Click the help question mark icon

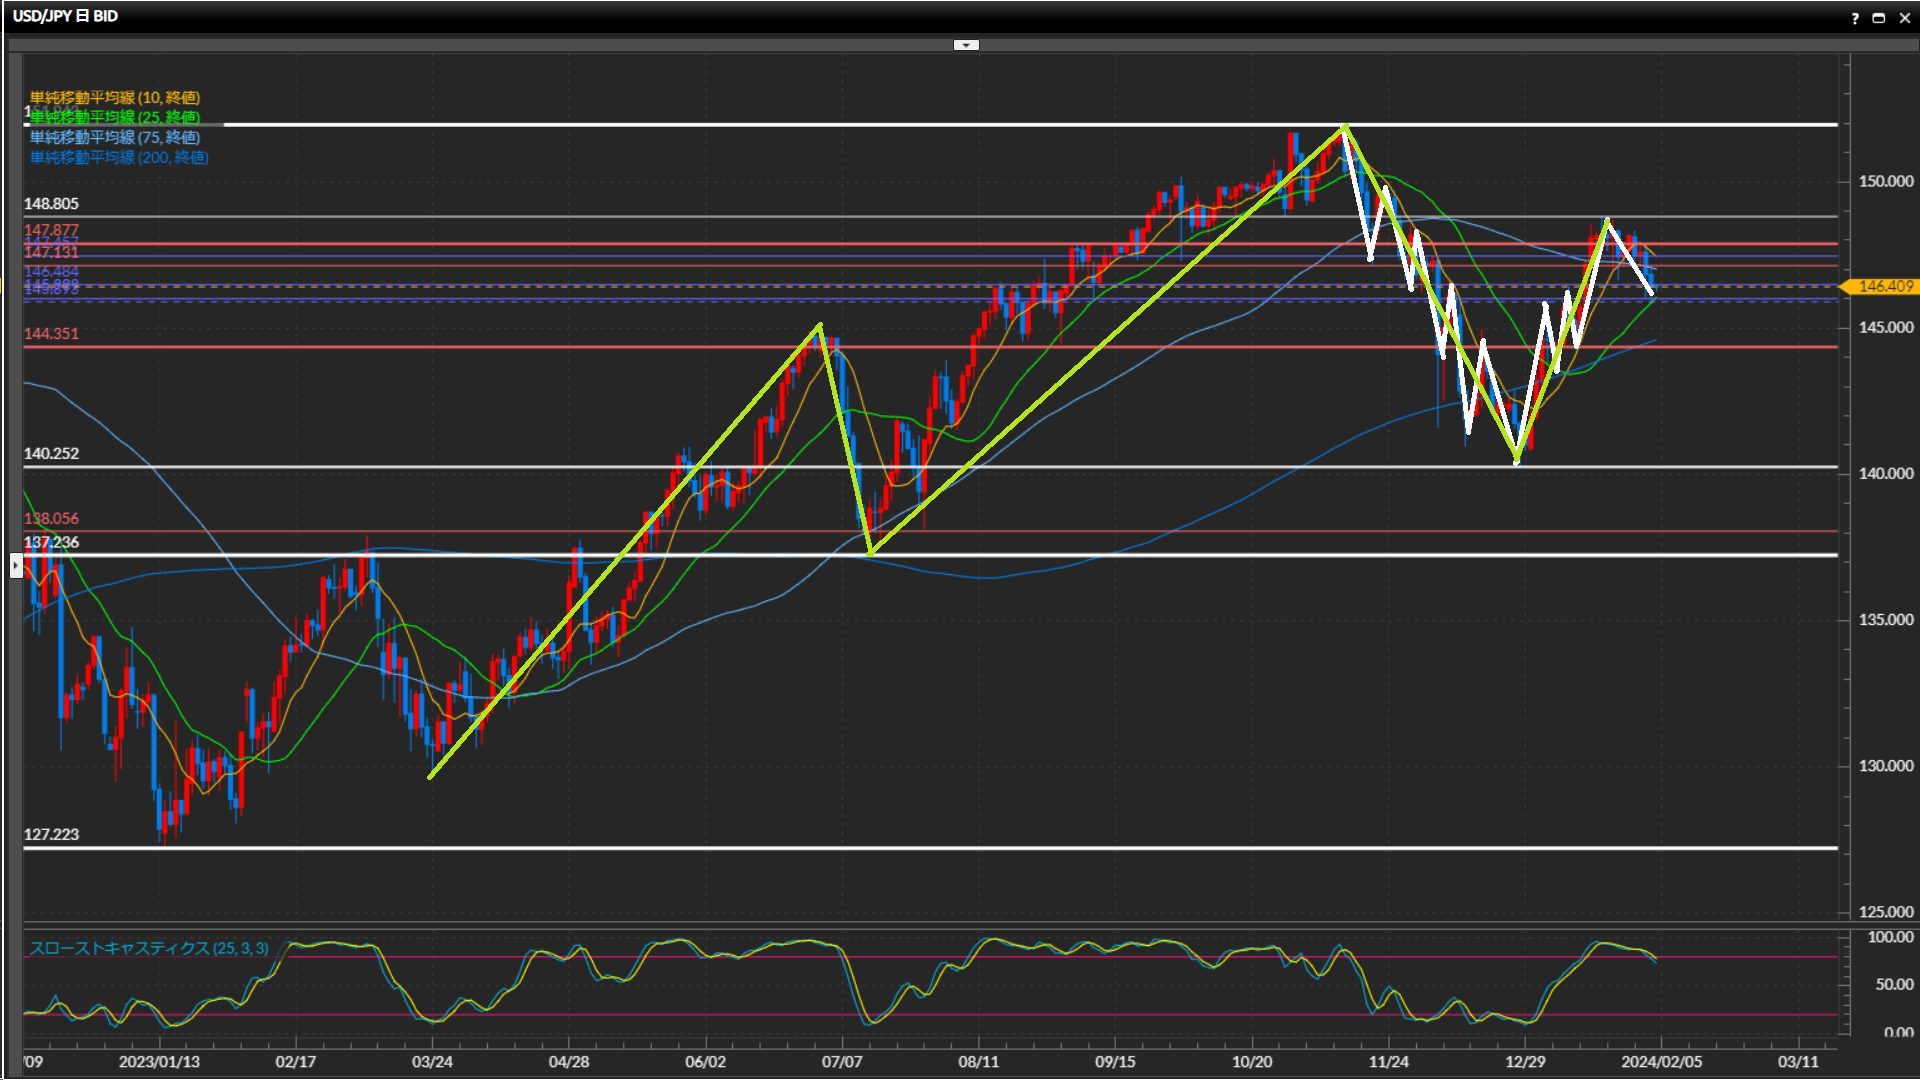(x=1855, y=18)
